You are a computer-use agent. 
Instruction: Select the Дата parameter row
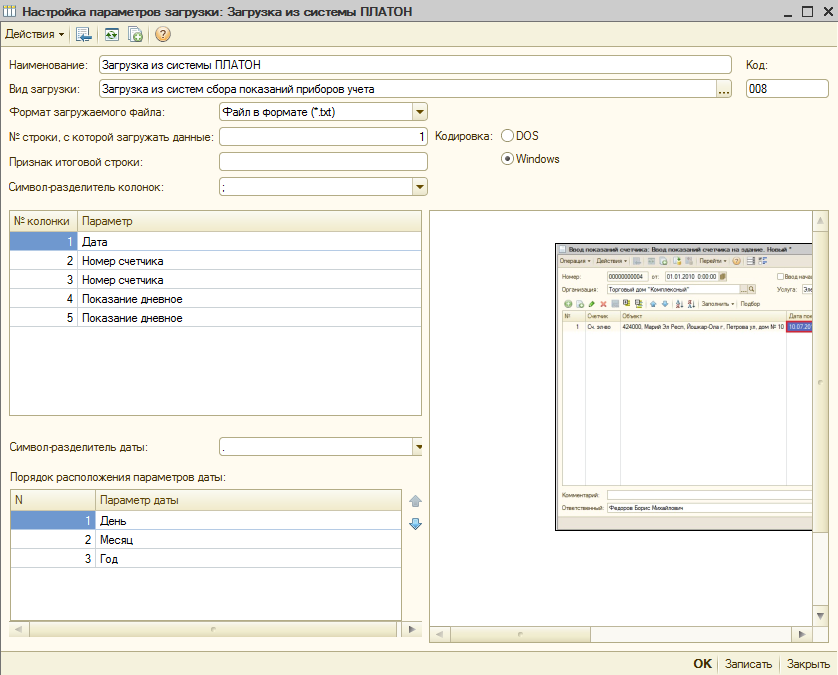coord(215,242)
